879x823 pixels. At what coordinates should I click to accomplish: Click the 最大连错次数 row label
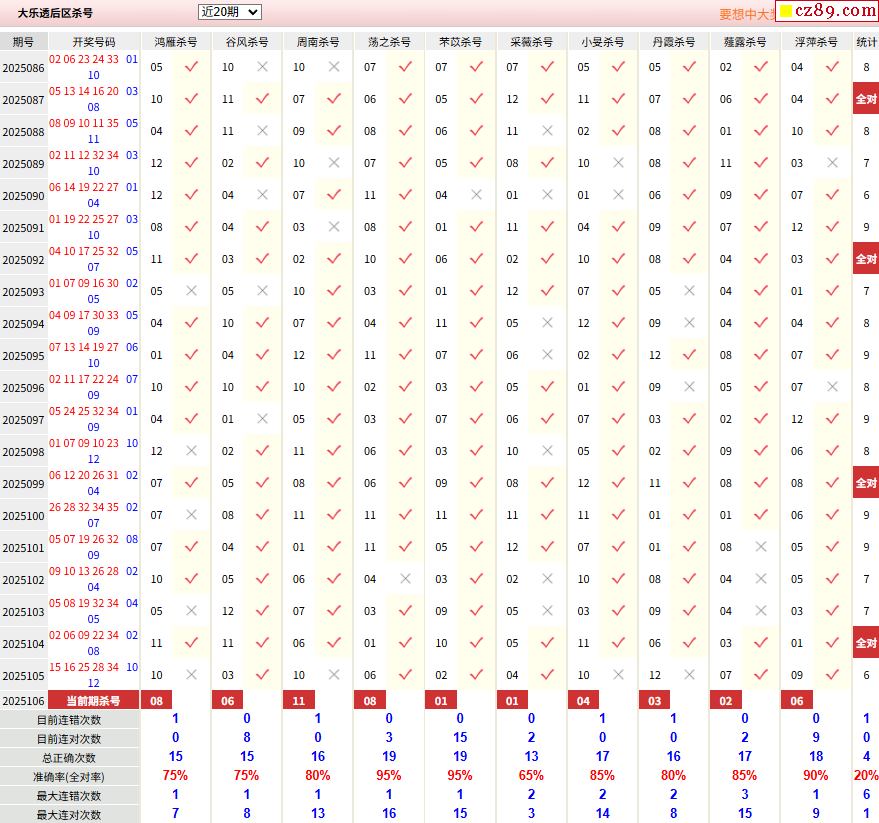[x=69, y=796]
